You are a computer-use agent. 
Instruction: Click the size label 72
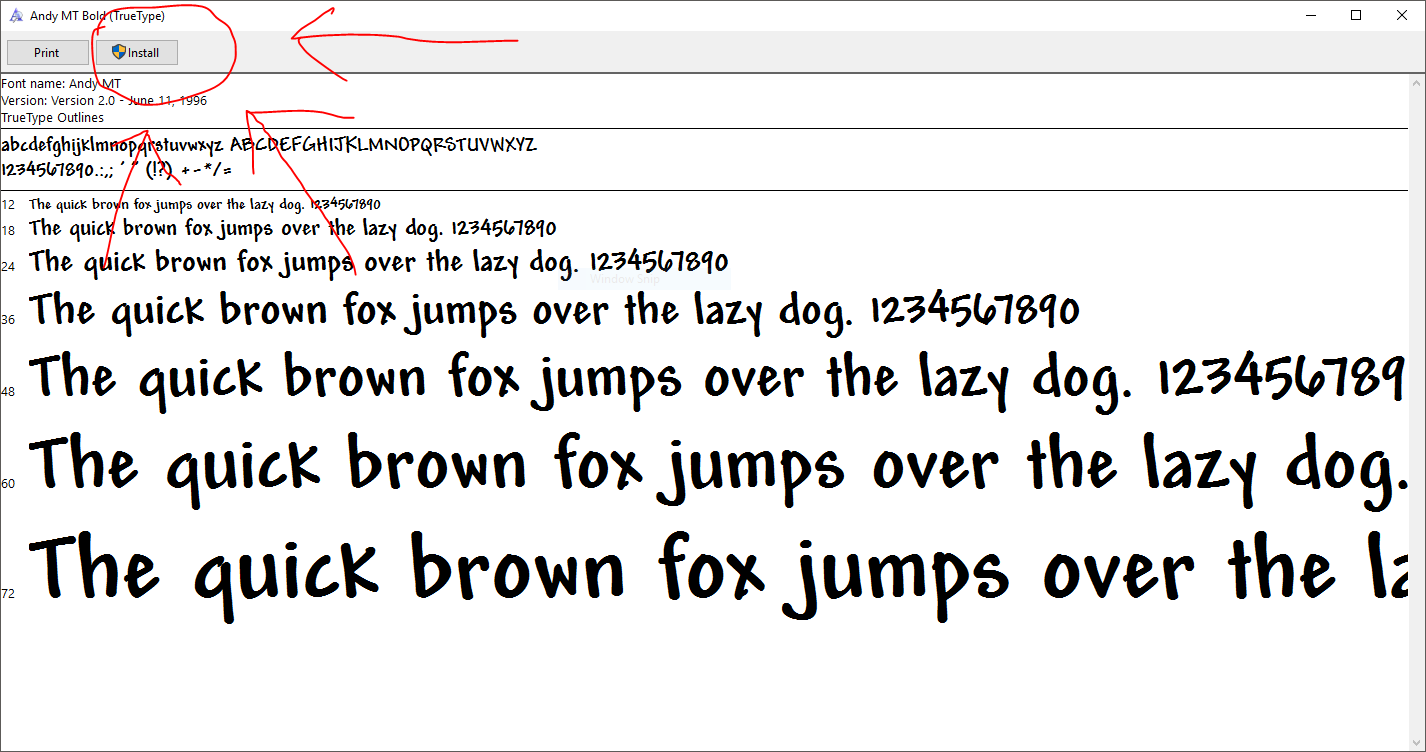pos(8,594)
